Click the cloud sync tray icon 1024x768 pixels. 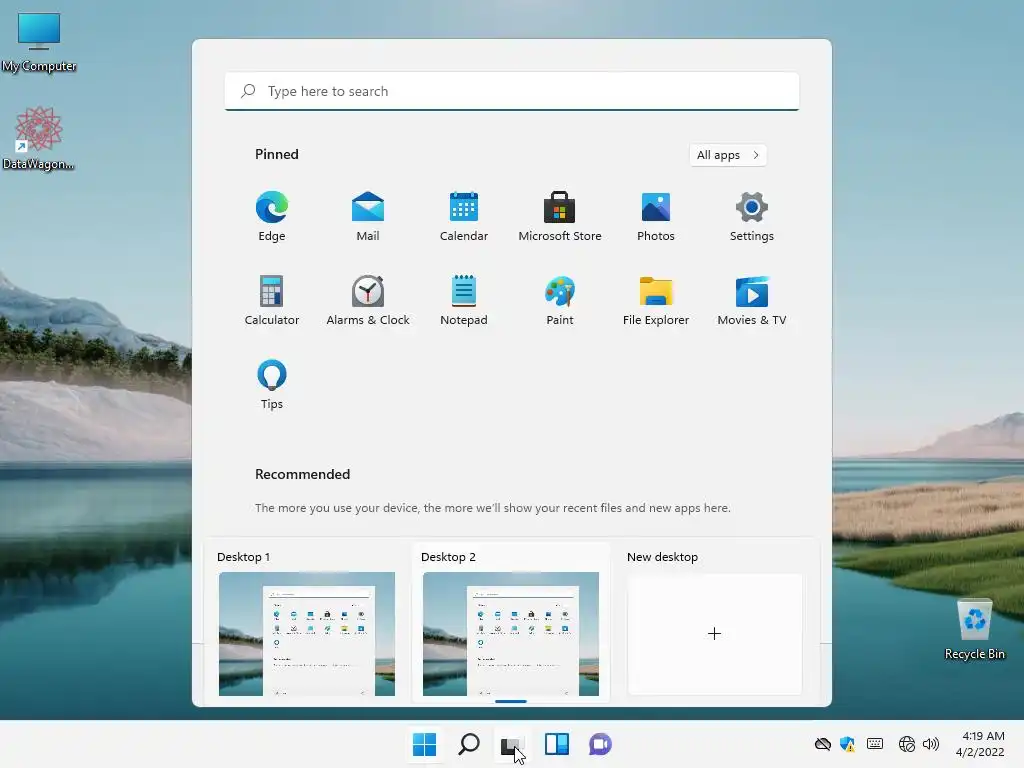point(823,744)
